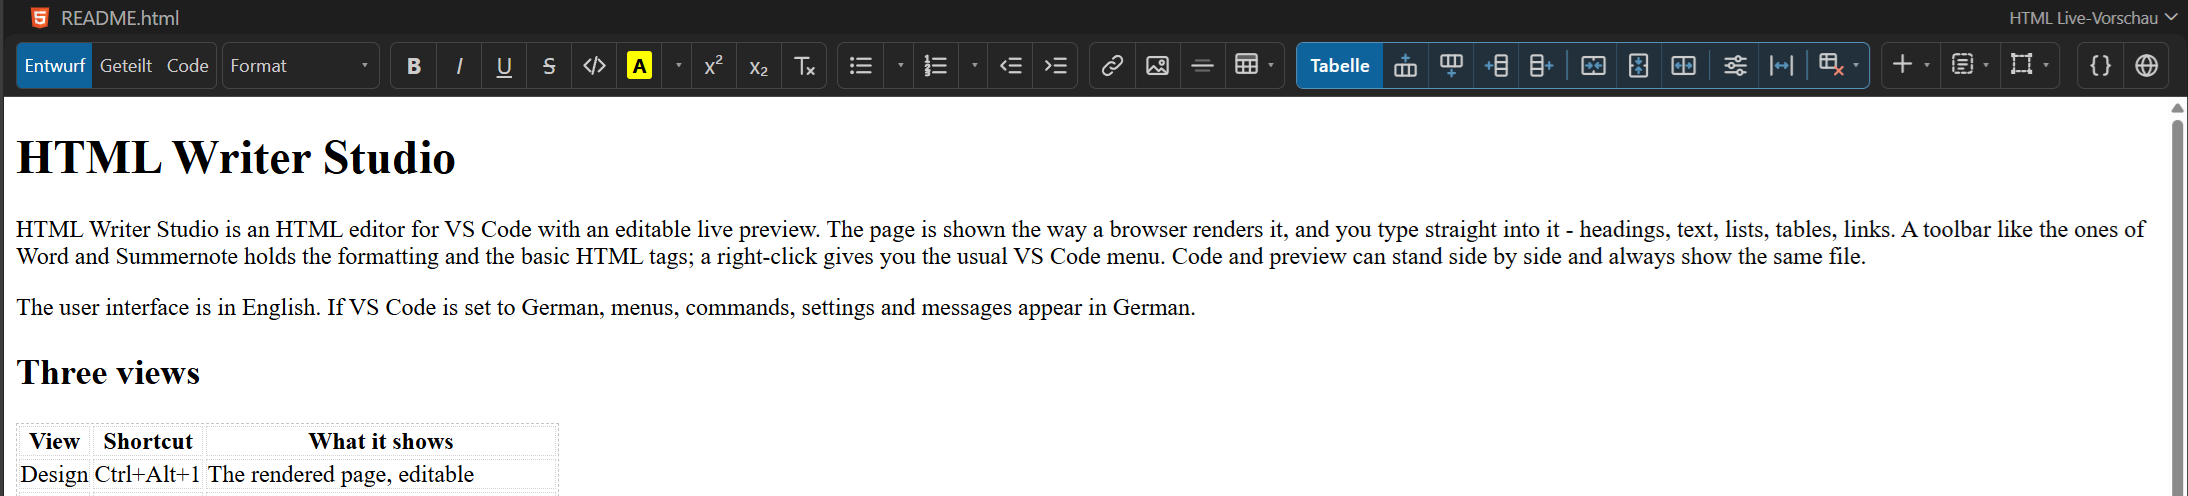
Task: Click the Ctrl+Alt+1 table cell
Action: tap(148, 474)
